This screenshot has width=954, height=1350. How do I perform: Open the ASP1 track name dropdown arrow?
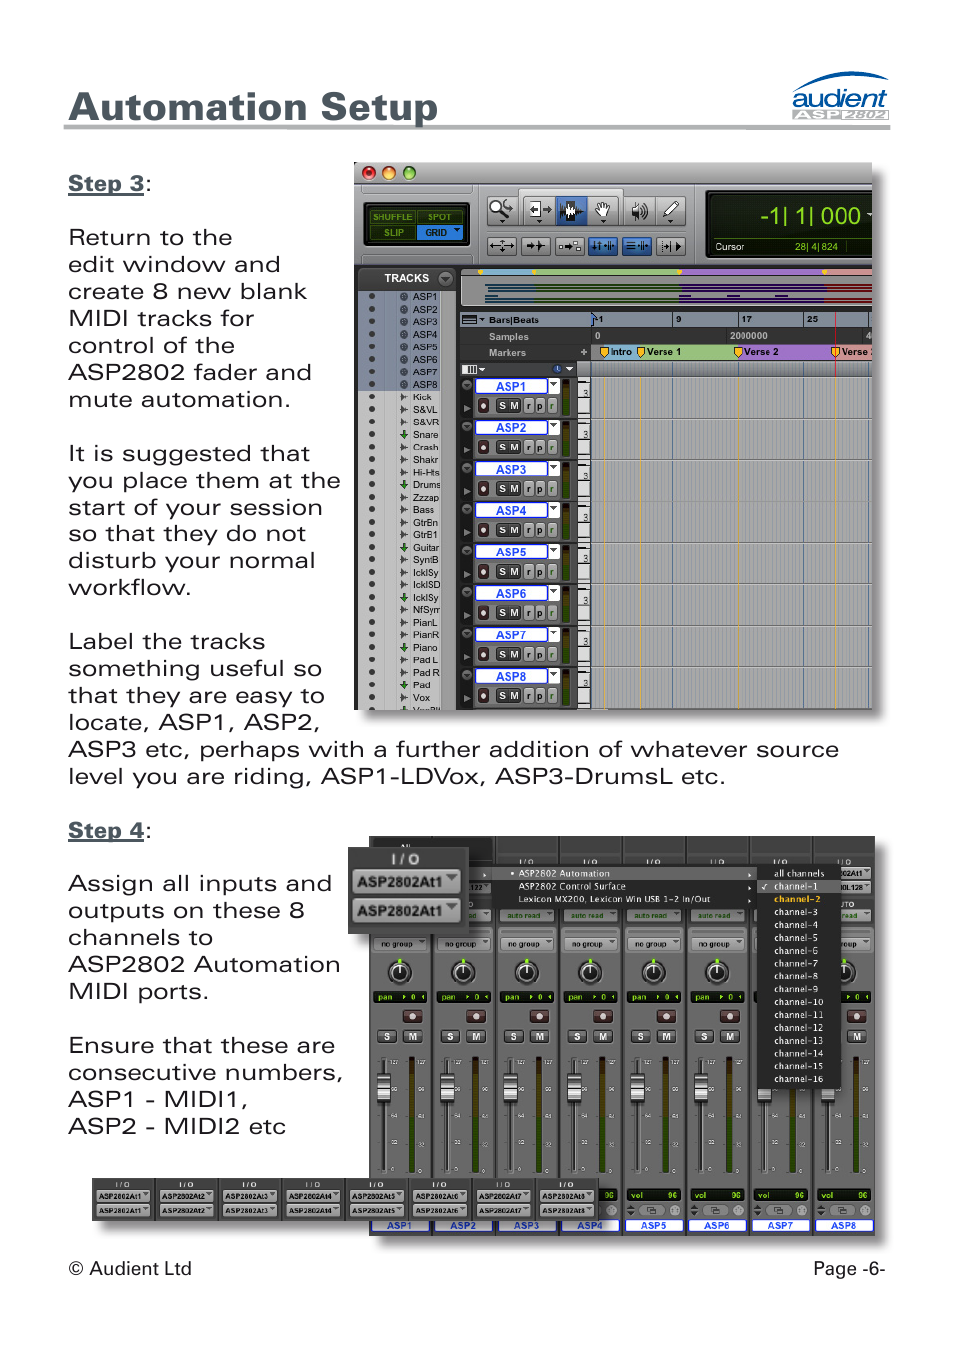point(553,385)
